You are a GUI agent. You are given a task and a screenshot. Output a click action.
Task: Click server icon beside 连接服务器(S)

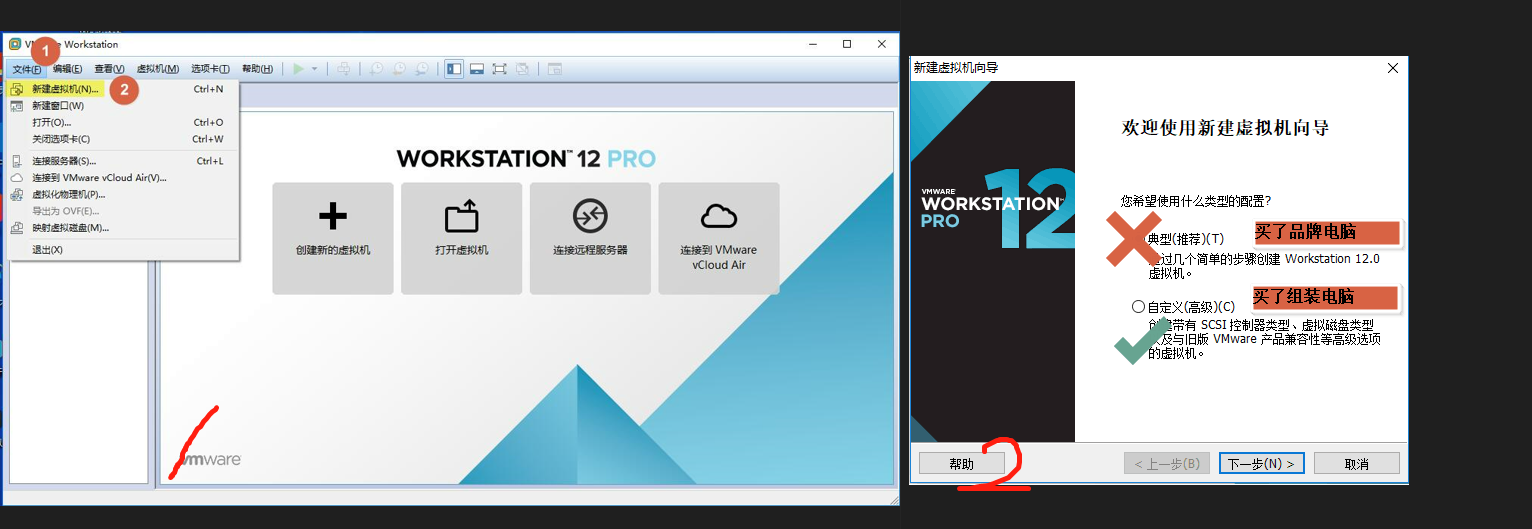(x=17, y=161)
